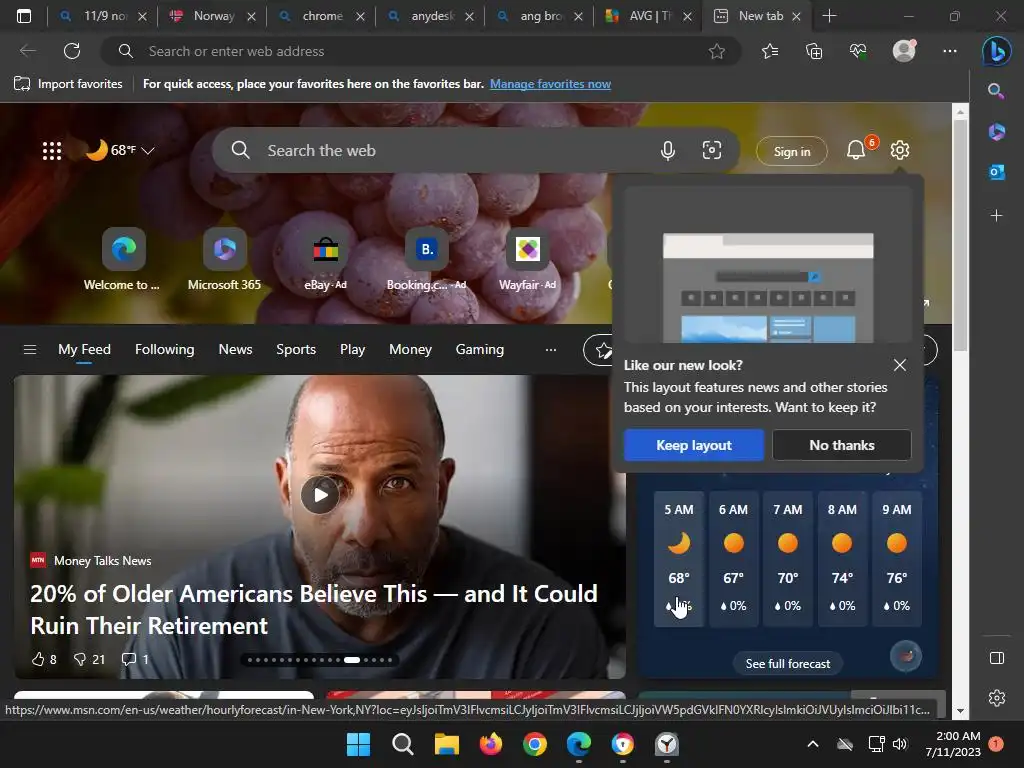Click the browser refresh button

(72, 51)
